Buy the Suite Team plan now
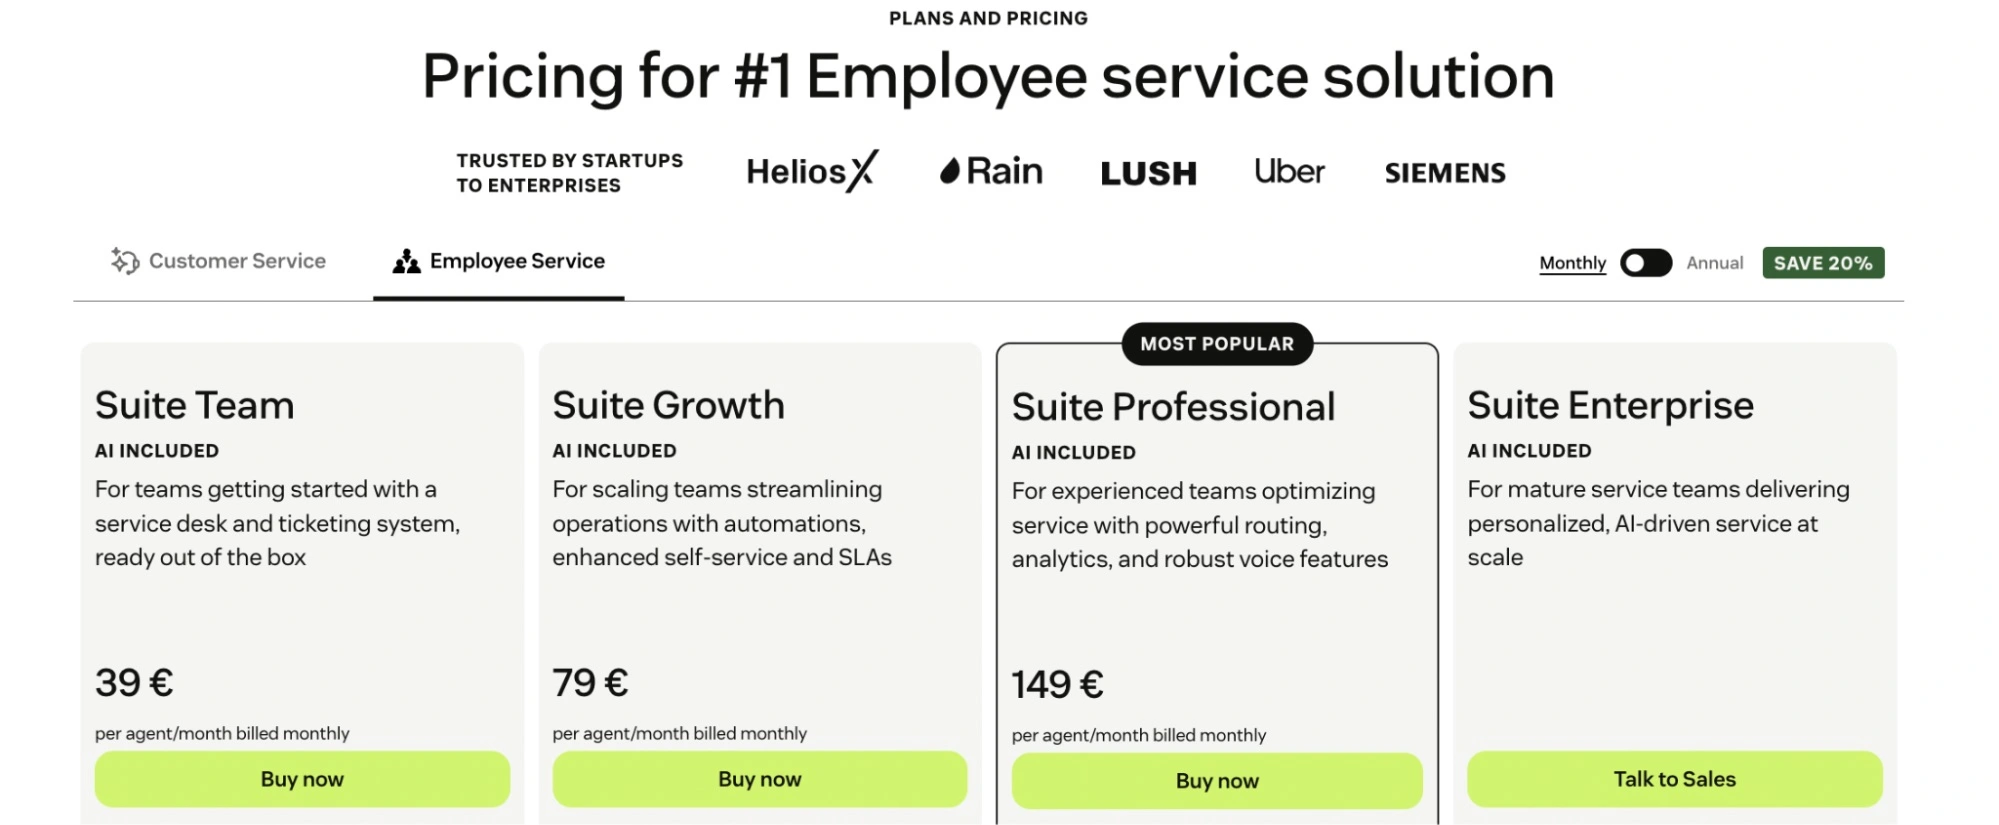 [301, 779]
